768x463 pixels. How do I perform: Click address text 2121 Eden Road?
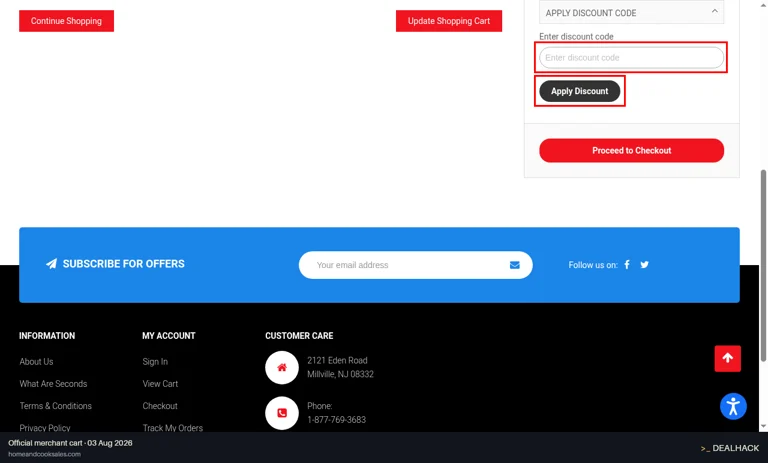[337, 360]
